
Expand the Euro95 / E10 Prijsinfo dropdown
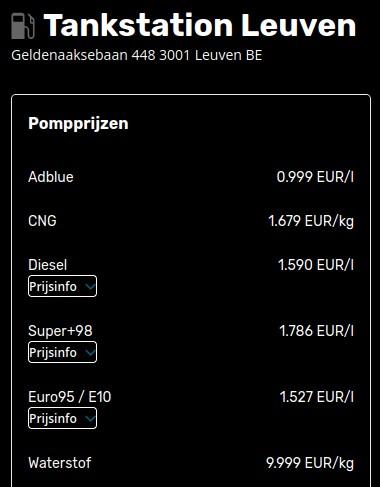point(62,418)
